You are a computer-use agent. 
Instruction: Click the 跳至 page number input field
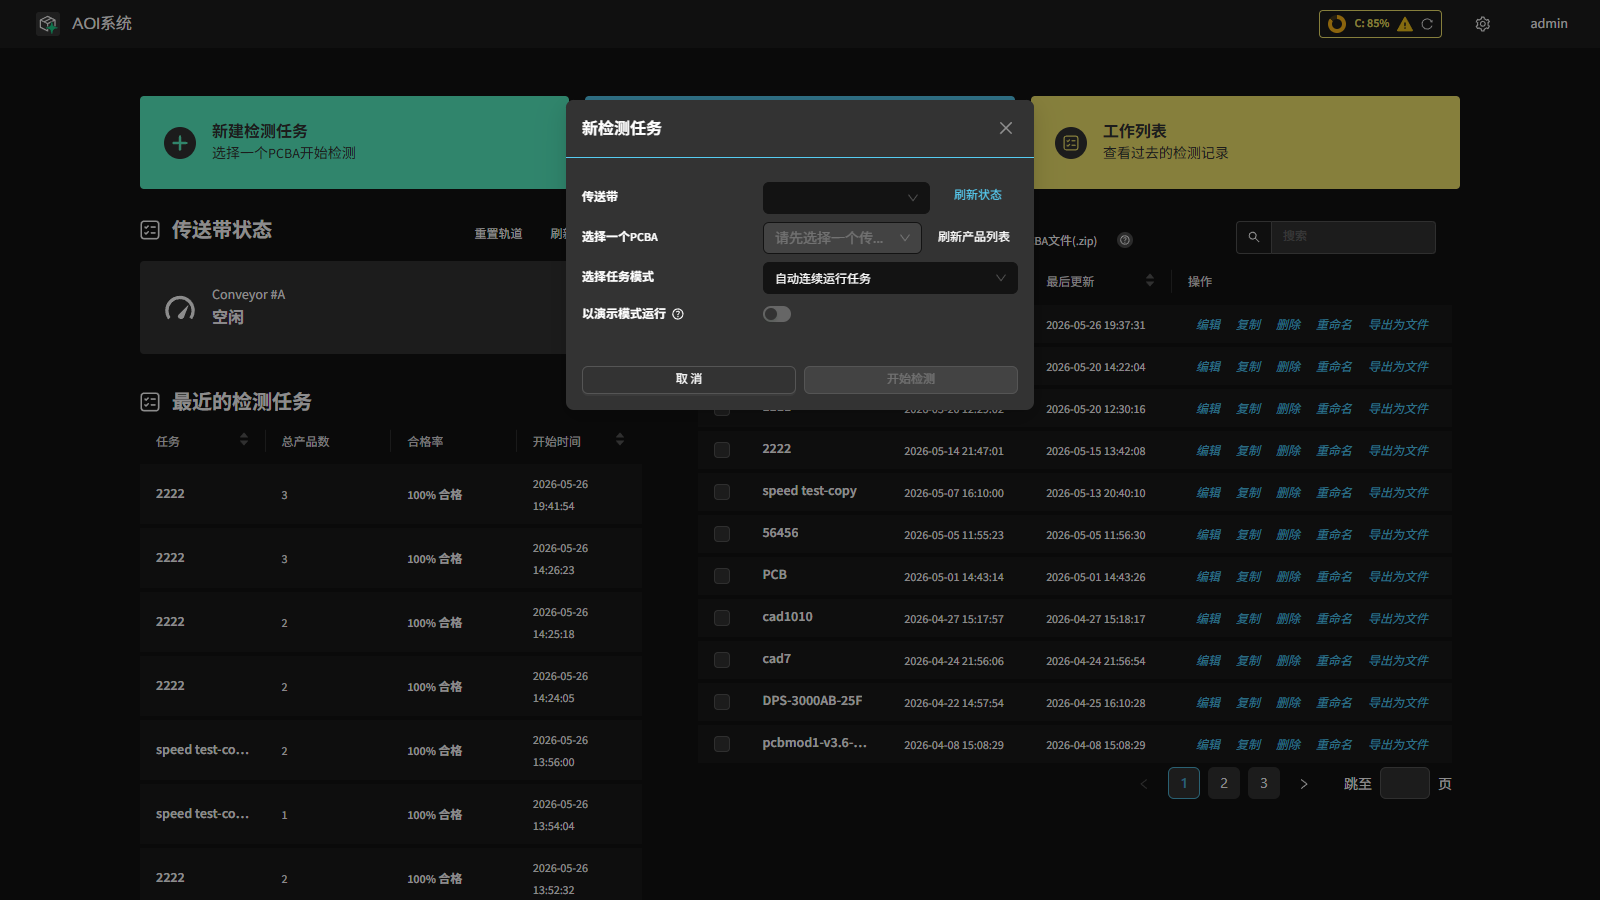pyautogui.click(x=1405, y=783)
